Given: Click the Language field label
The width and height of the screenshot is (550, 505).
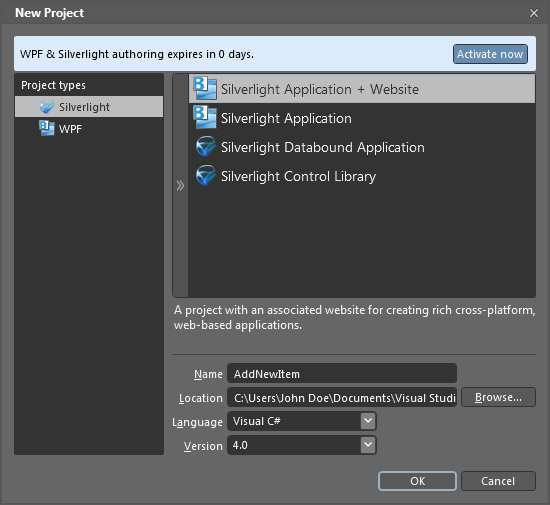Looking at the screenshot, I should click(197, 422).
